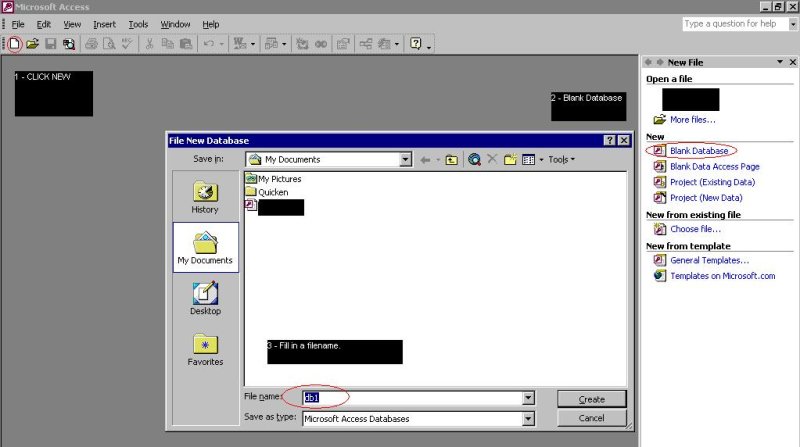Expand the Save as type dropdown
800x447 pixels.
(528, 419)
